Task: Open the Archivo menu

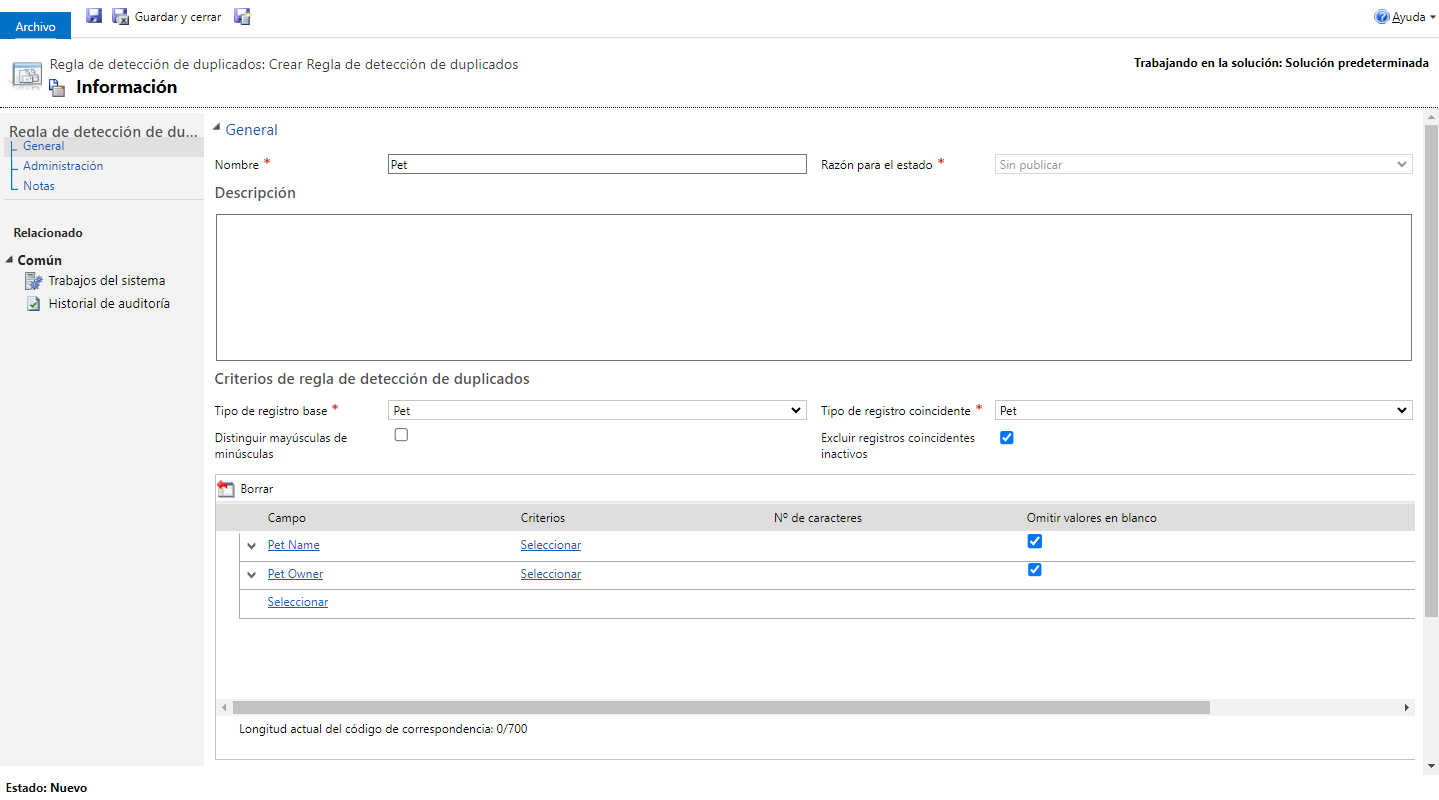Action: (x=35, y=26)
